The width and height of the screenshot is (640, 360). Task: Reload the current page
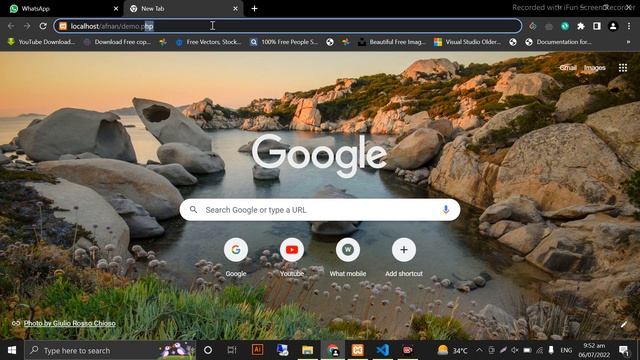click(x=43, y=26)
